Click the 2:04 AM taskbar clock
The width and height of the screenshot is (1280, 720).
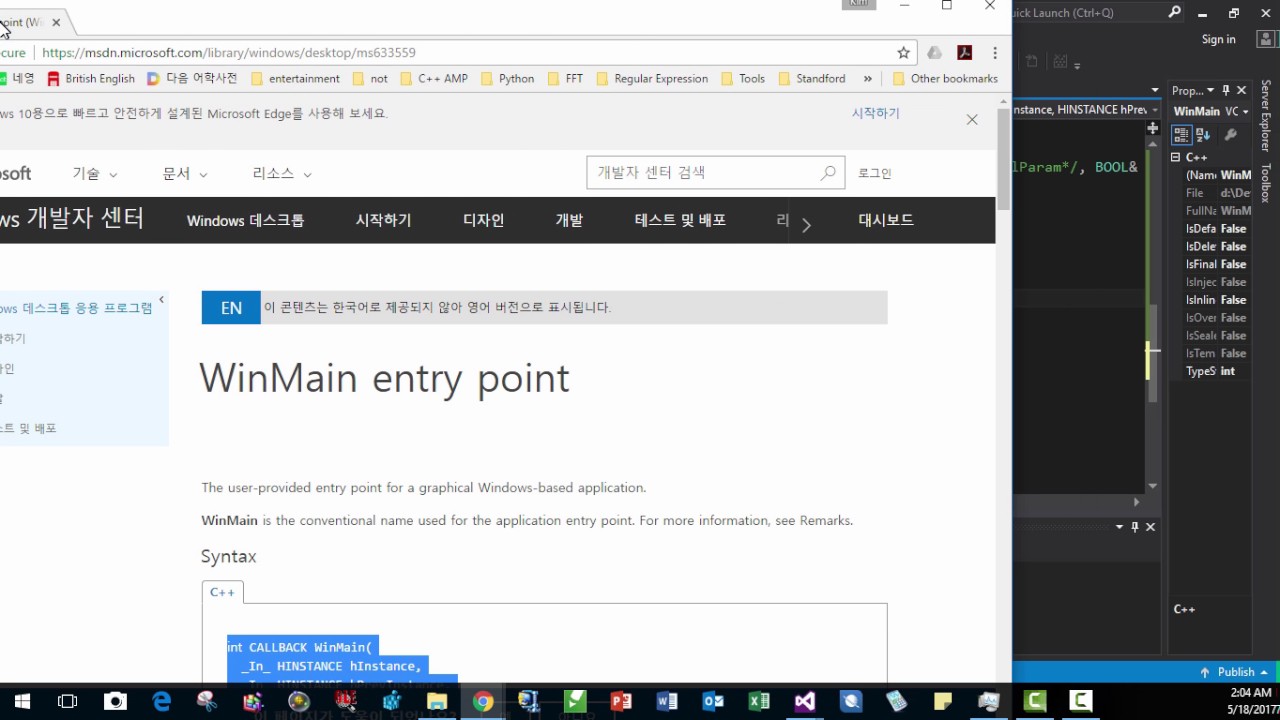[x=1252, y=692]
